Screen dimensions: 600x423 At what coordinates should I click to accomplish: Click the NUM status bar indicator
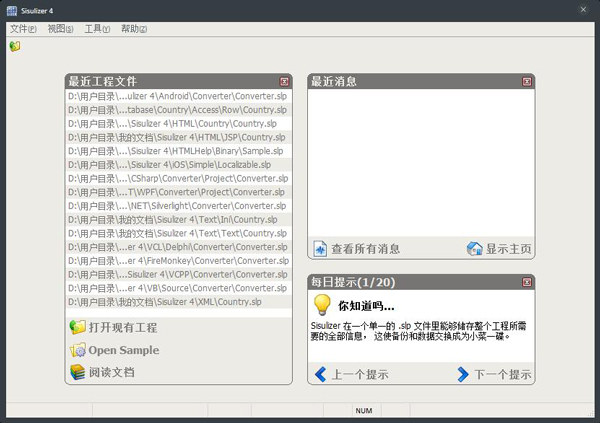tap(364, 411)
